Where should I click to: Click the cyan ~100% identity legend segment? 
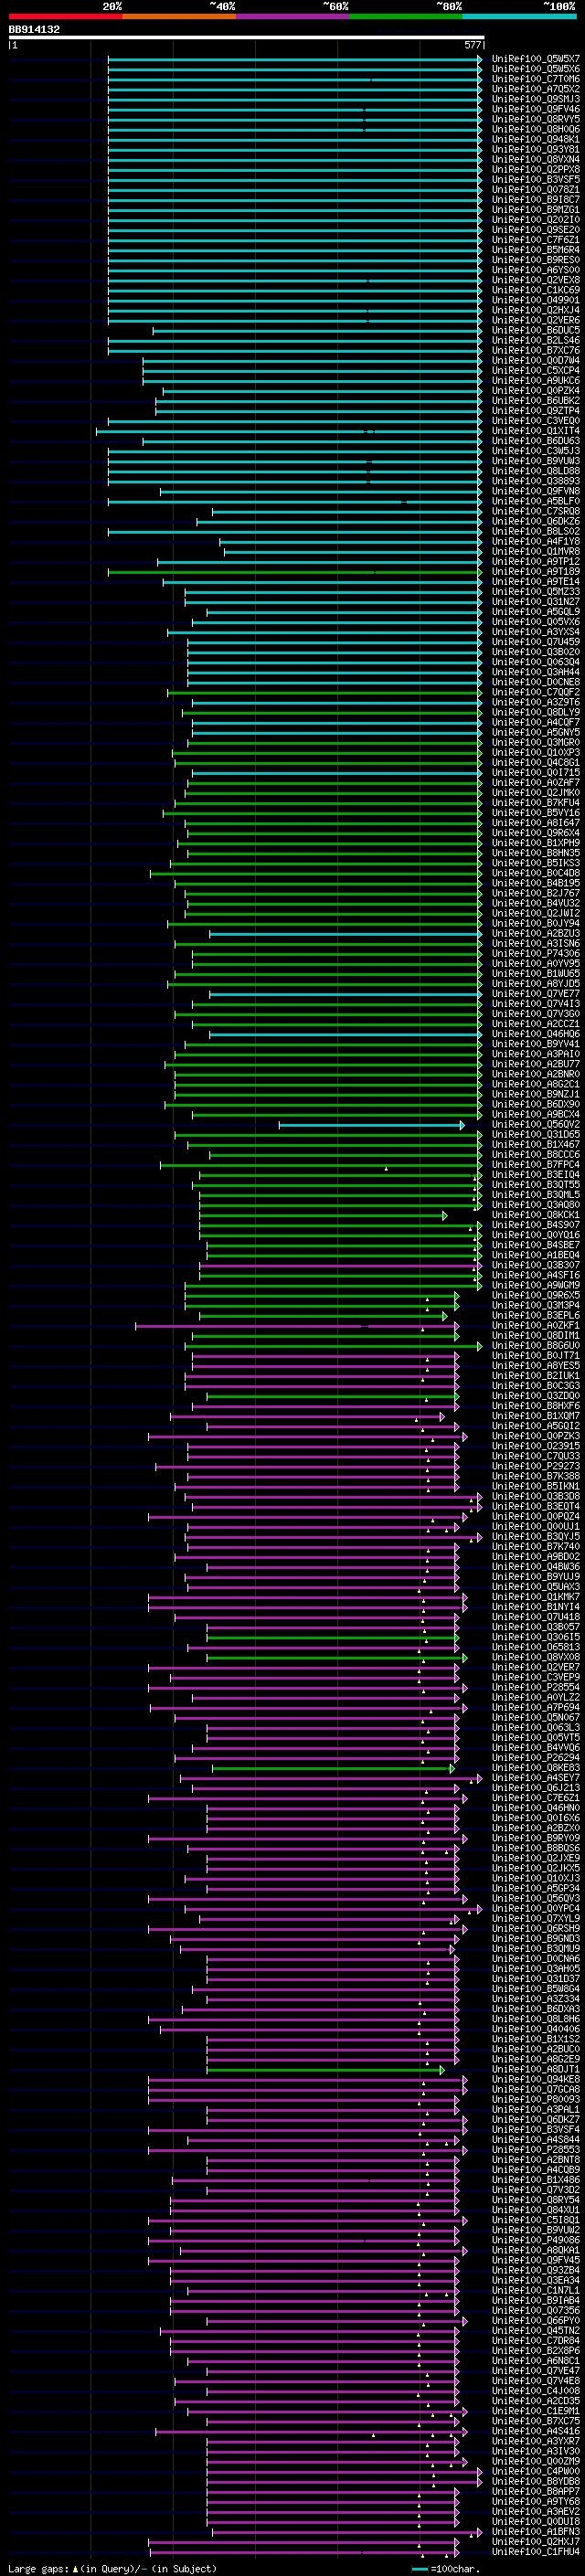519,16
